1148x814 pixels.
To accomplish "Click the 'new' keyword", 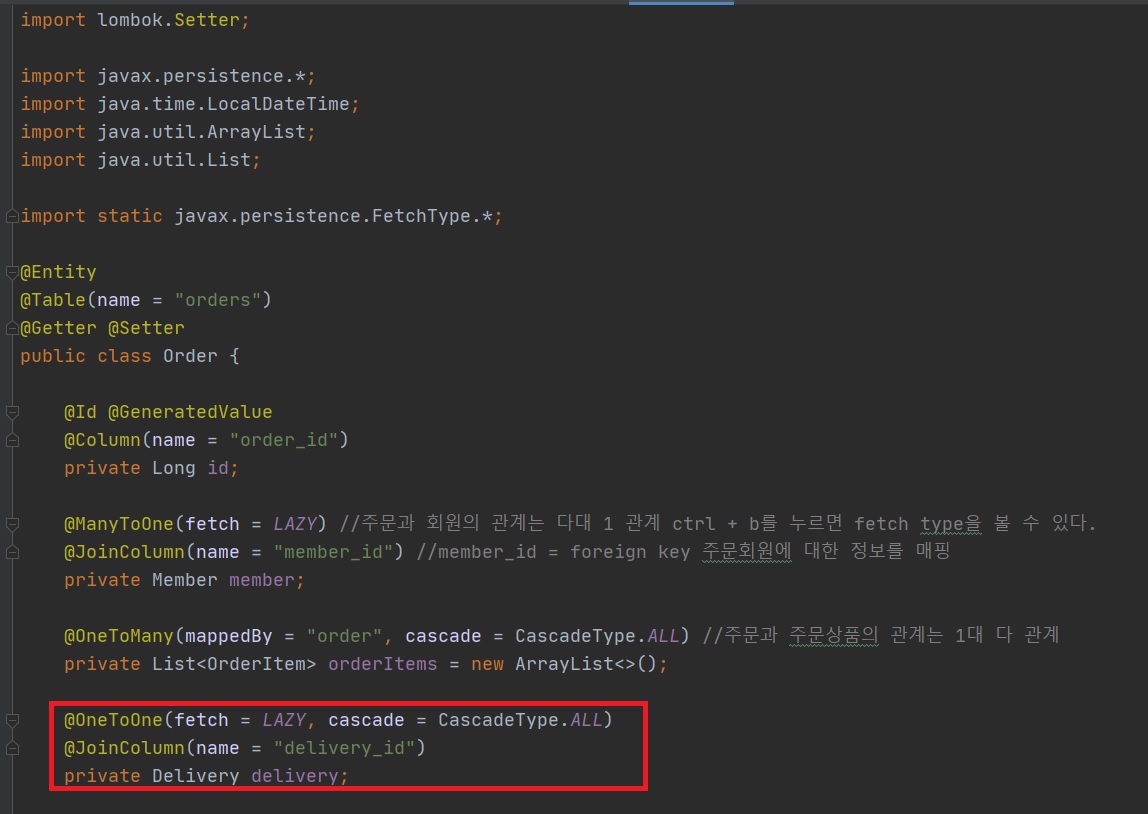I will (487, 664).
